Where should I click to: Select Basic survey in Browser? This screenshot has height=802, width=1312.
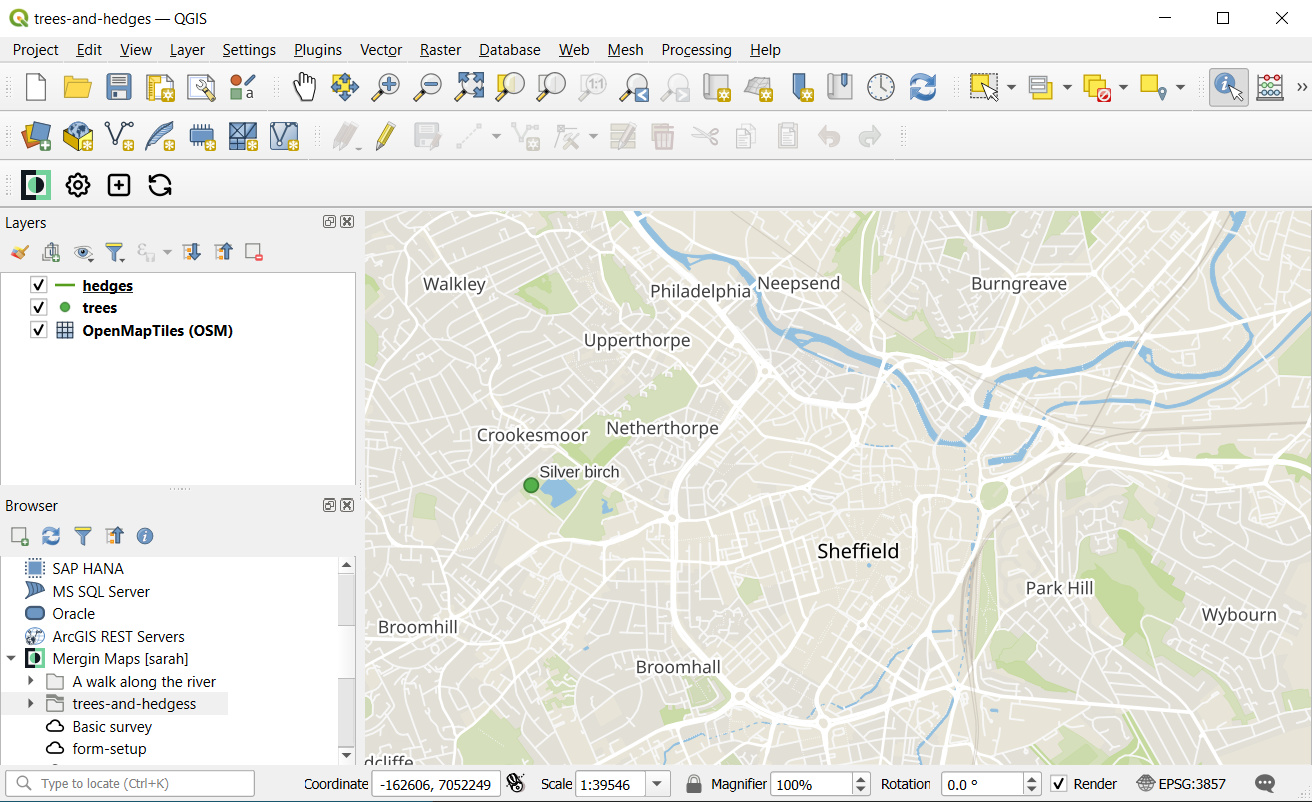coord(112,727)
